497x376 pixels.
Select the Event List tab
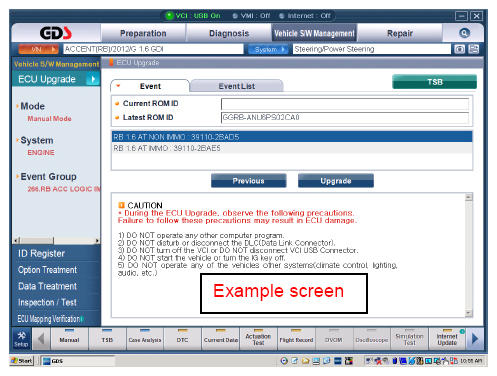237,86
